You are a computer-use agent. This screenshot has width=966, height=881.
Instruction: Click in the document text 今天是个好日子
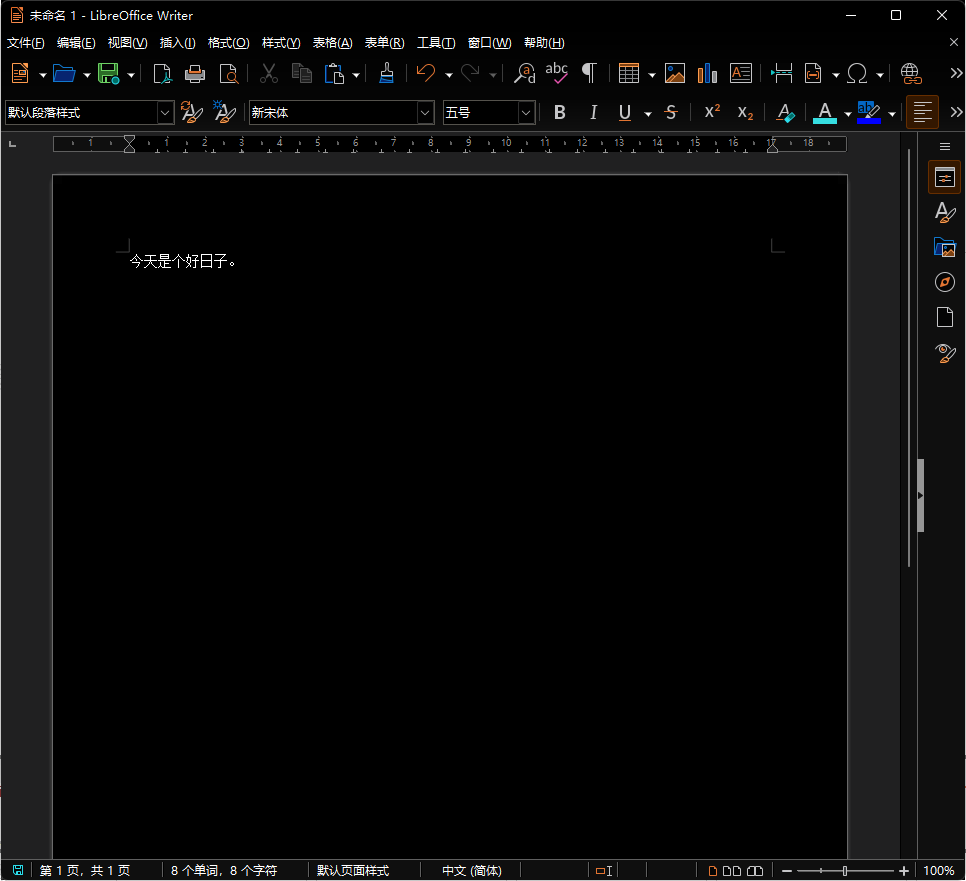click(182, 263)
